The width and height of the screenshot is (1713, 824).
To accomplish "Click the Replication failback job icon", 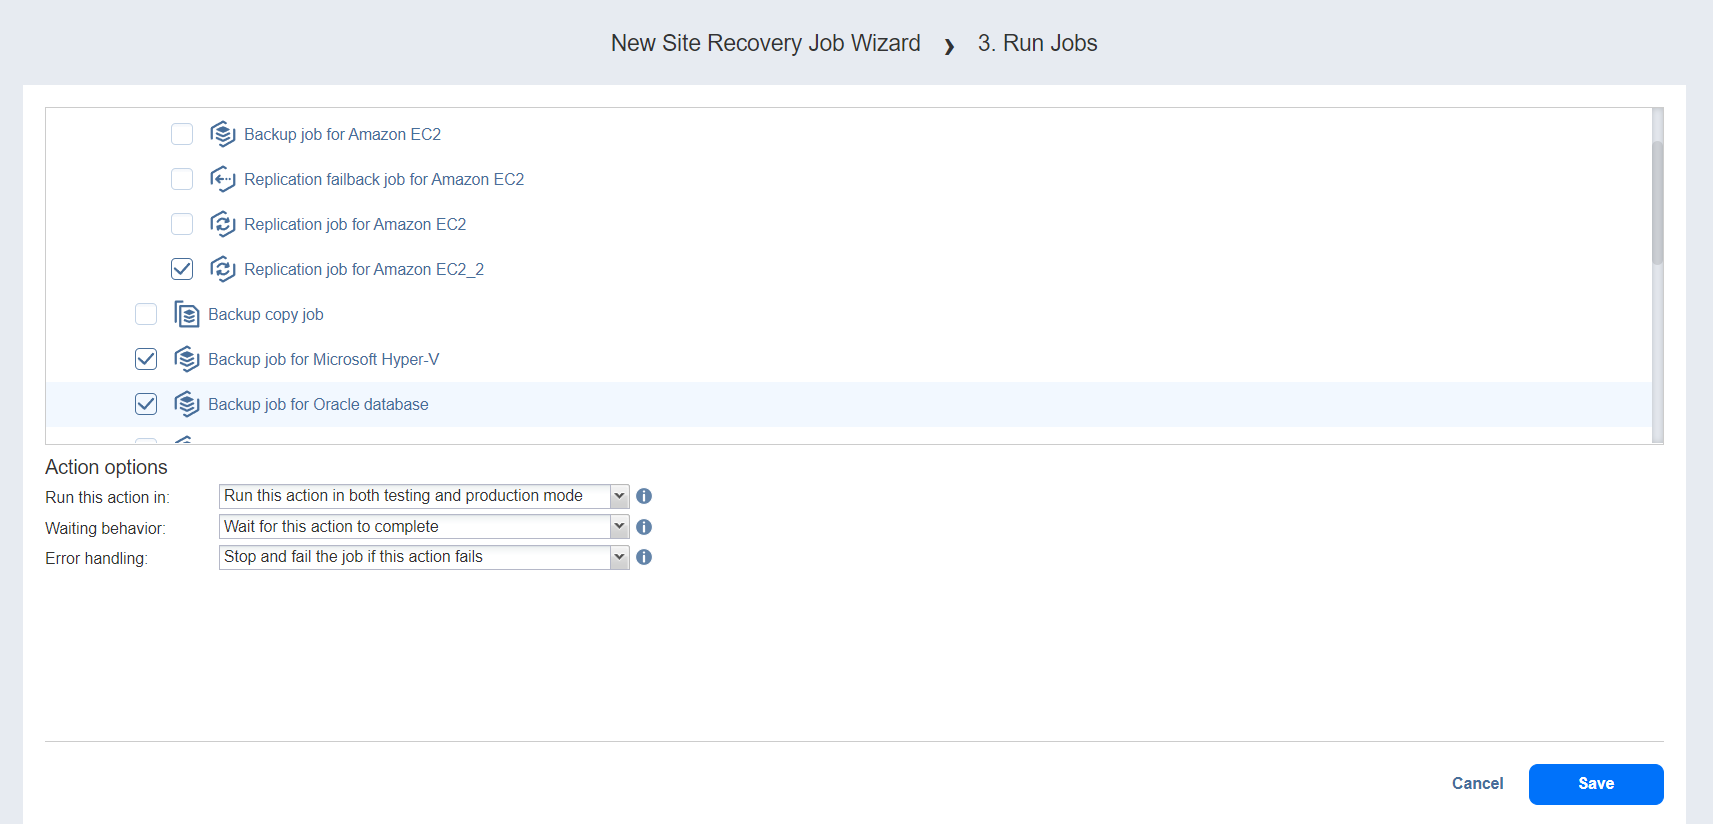I will click(222, 179).
